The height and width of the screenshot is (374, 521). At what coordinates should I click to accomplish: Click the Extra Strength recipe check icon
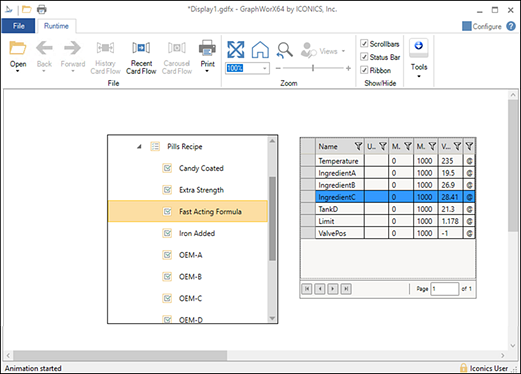[x=167, y=190]
